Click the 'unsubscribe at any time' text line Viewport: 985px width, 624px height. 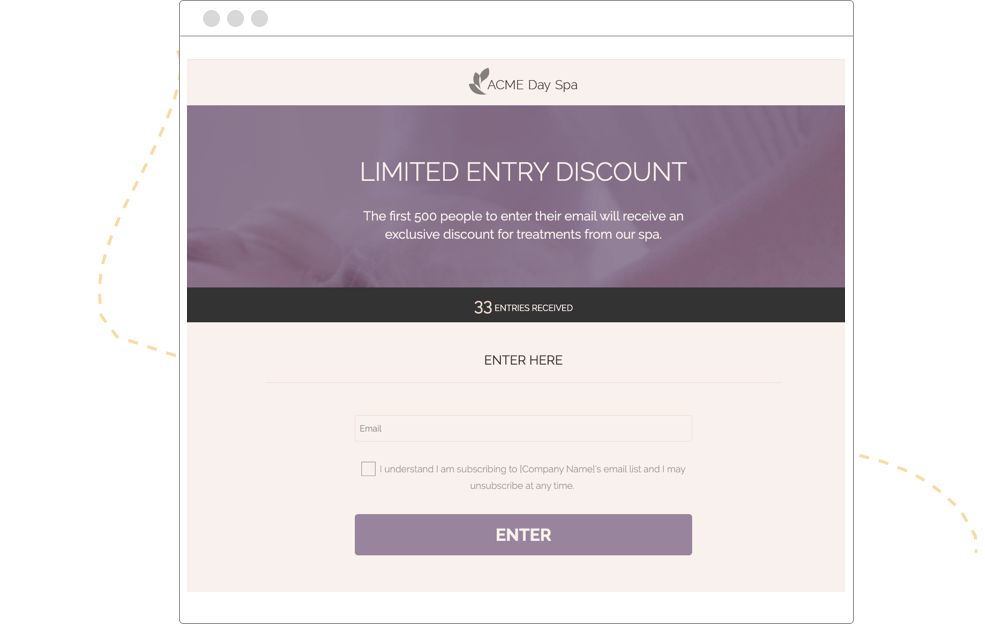coord(522,486)
